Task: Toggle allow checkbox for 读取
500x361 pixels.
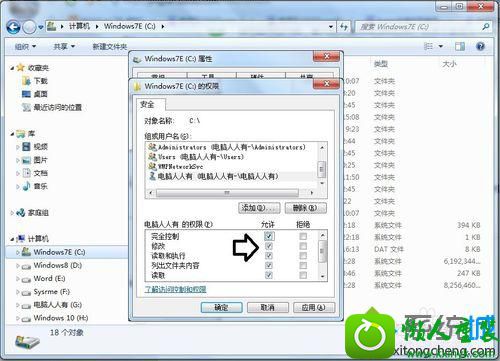Action: [269, 275]
